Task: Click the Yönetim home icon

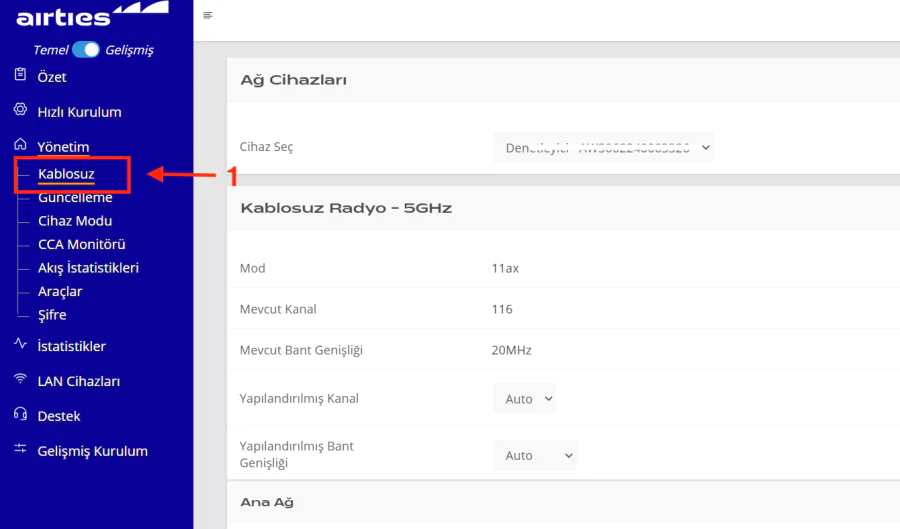Action: [x=20, y=146]
